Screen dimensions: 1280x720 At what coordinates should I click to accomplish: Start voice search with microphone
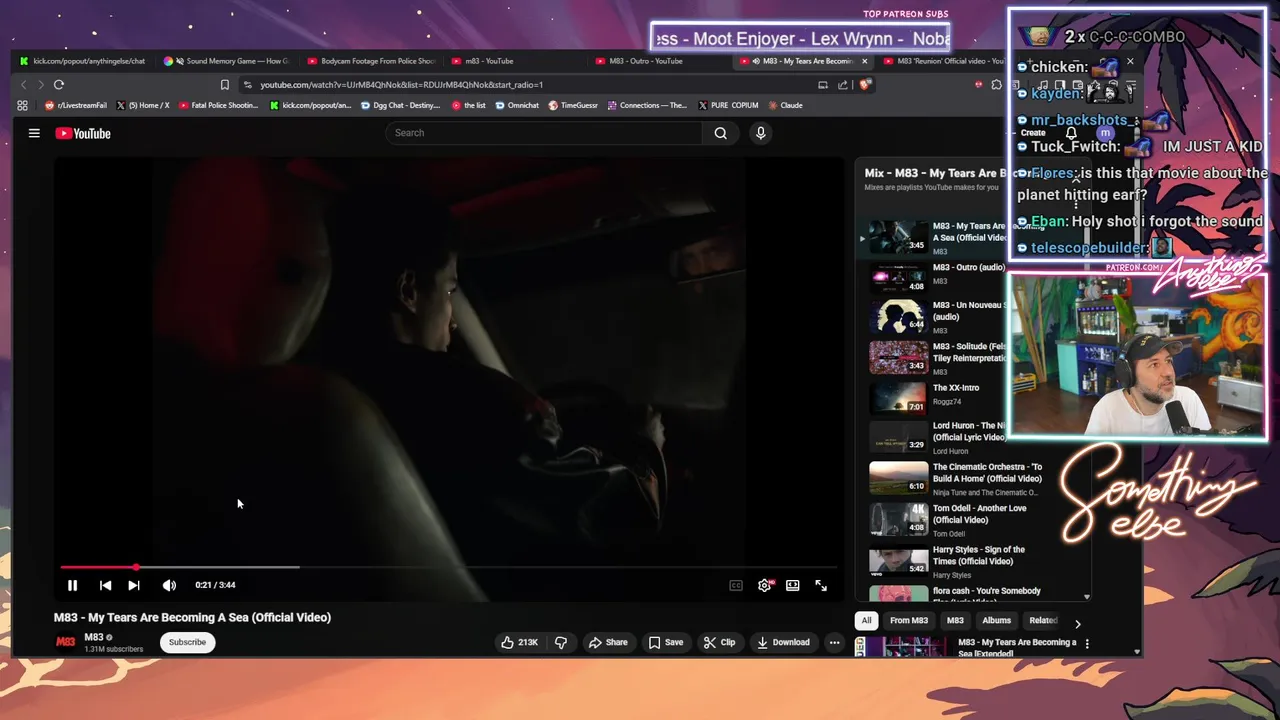pos(761,133)
